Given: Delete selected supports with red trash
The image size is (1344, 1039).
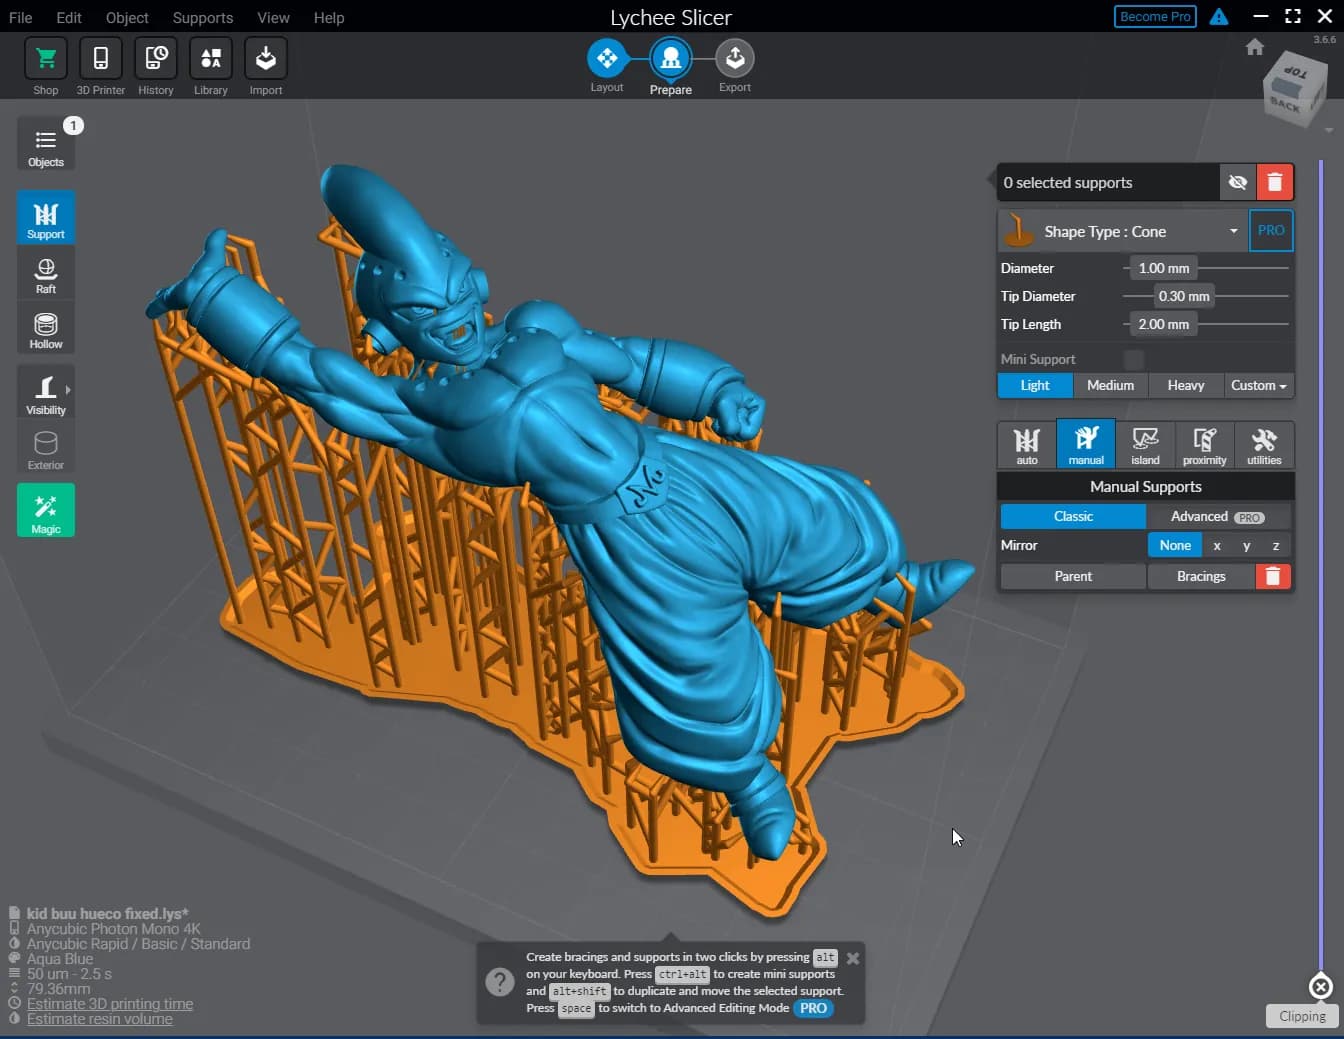Looking at the screenshot, I should (x=1275, y=182).
